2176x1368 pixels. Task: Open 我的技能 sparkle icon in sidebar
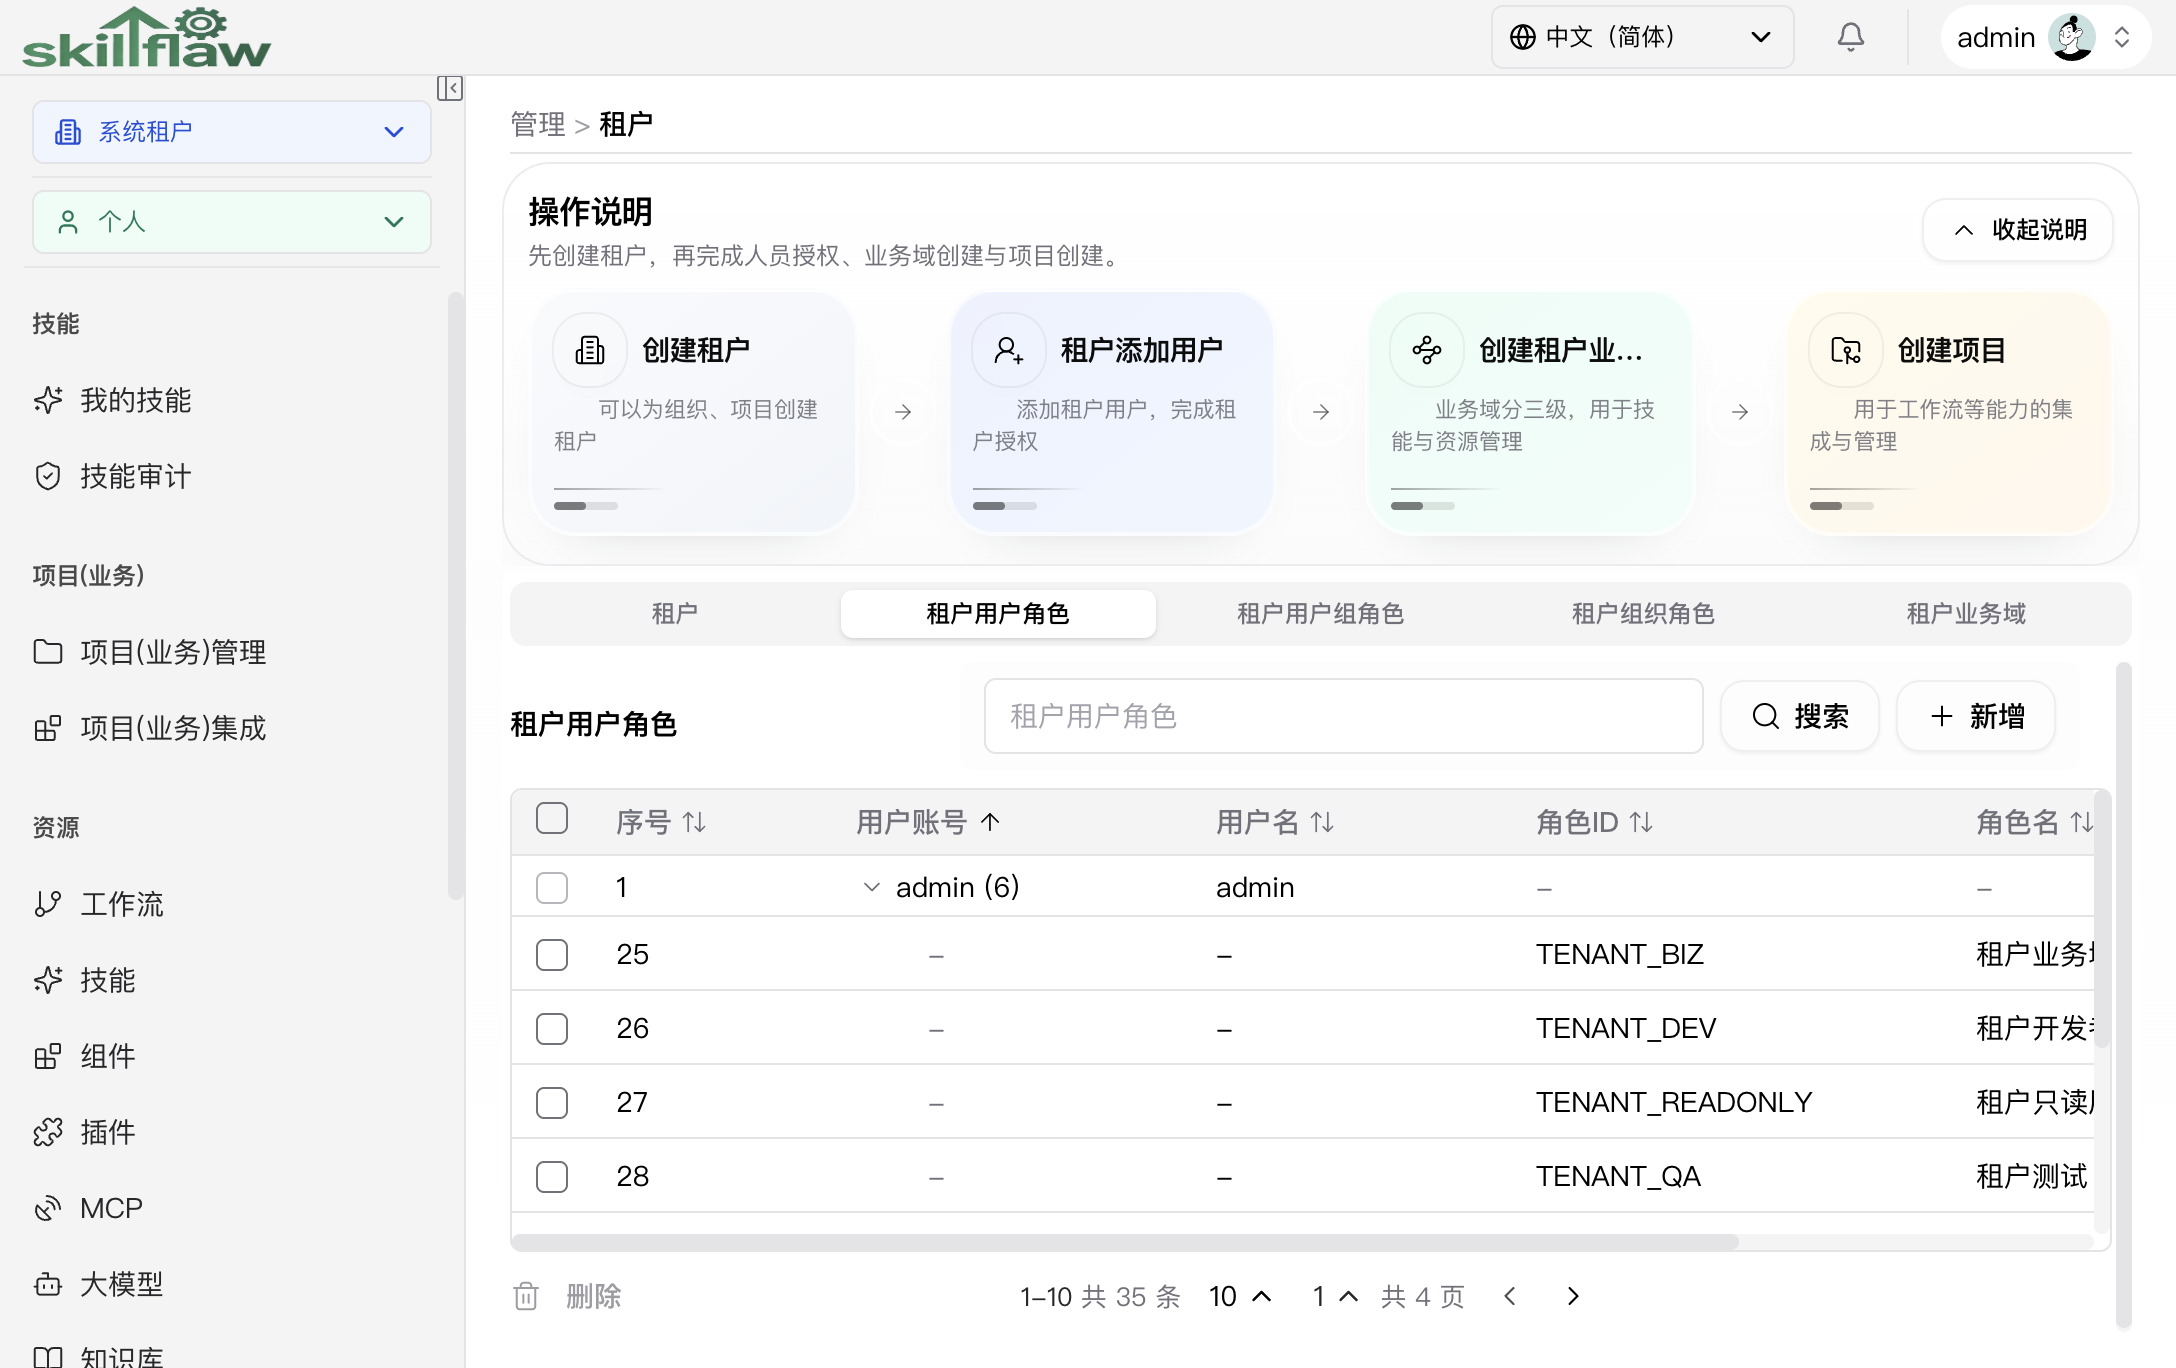click(48, 400)
